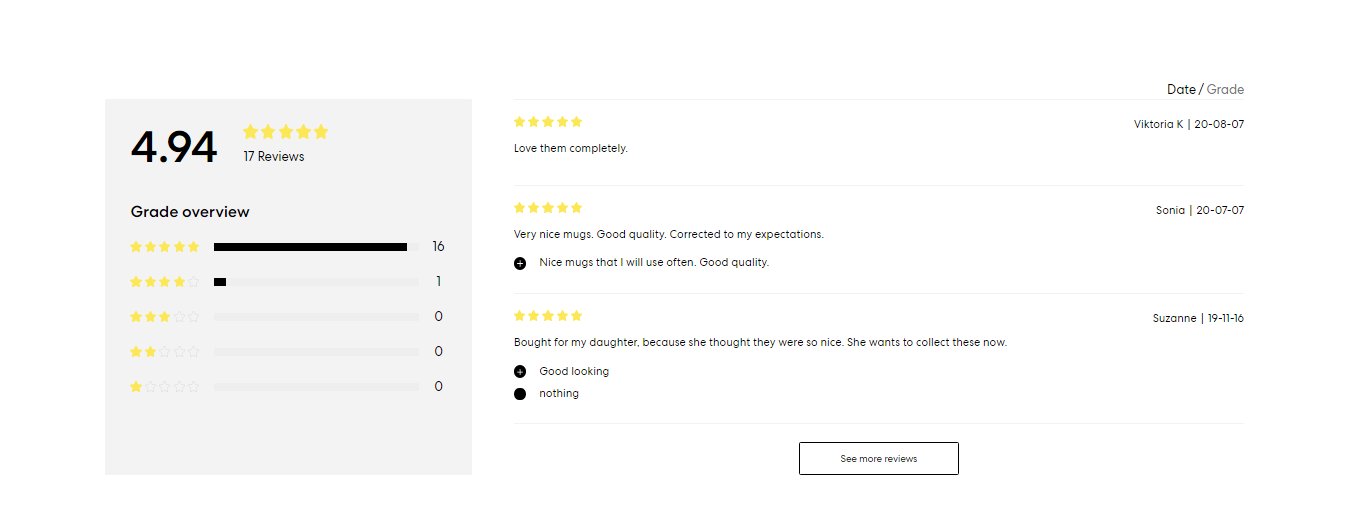Image resolution: width=1347 pixels, height=521 pixels.
Task: Click the four-star rating progress bar
Action: [x=316, y=282]
